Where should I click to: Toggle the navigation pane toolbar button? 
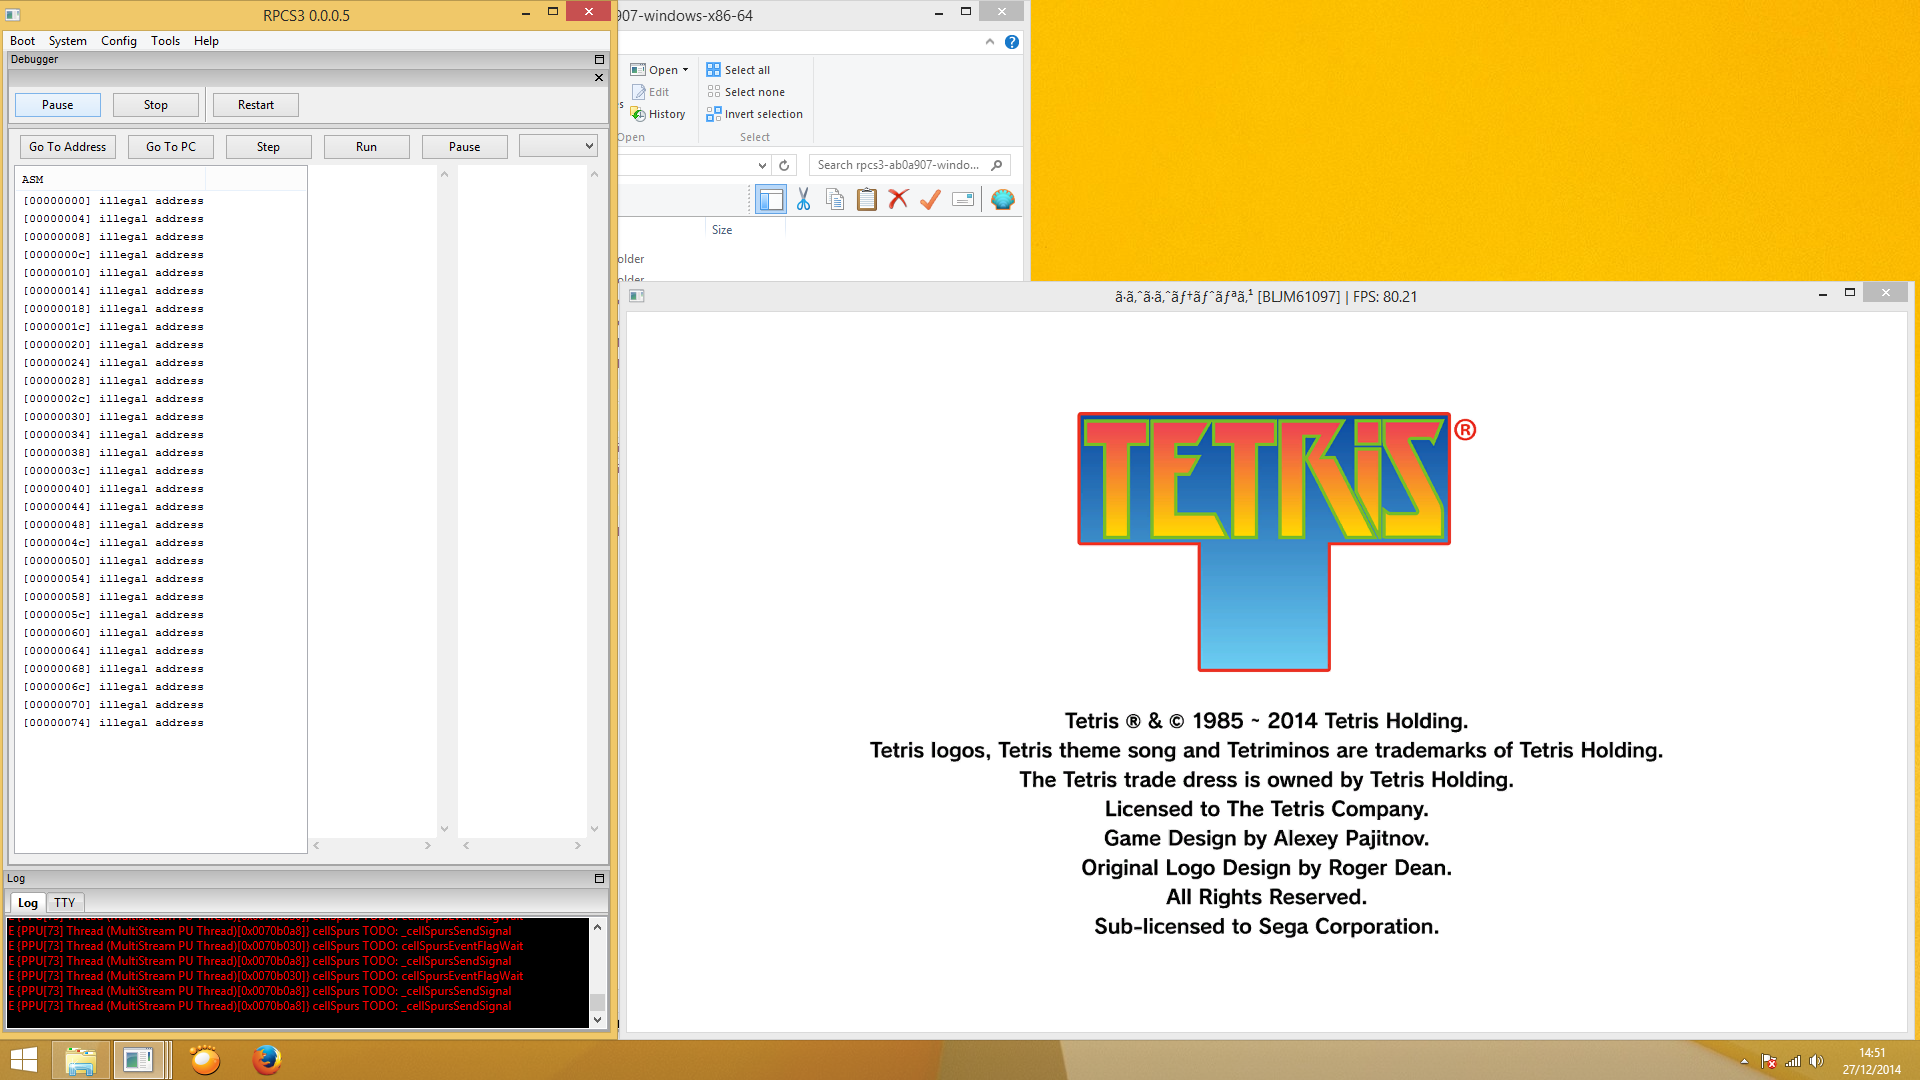click(771, 200)
